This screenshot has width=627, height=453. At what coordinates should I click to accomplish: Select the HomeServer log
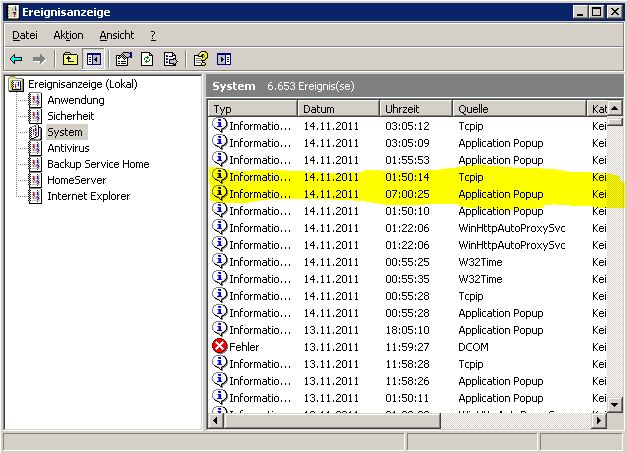(77, 180)
